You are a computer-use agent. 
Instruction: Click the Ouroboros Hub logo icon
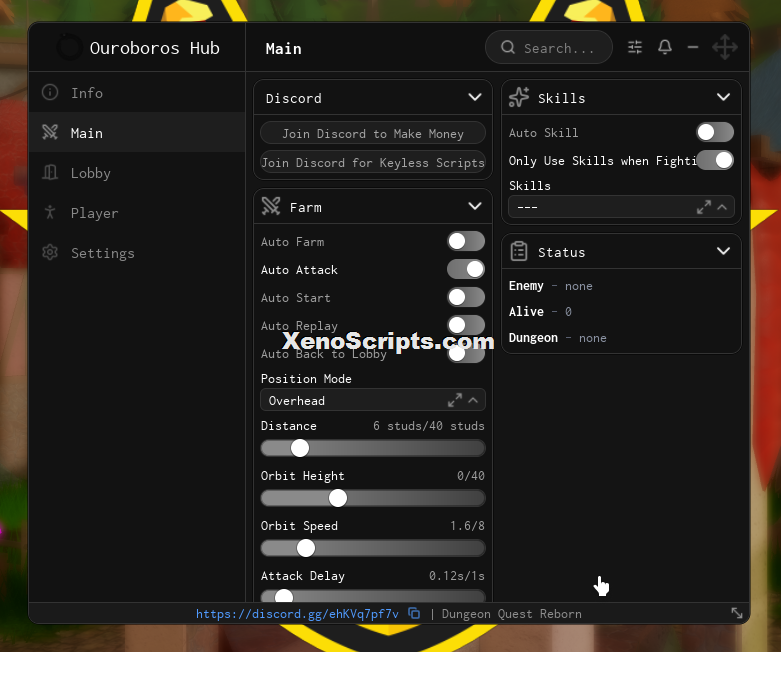[69, 47]
